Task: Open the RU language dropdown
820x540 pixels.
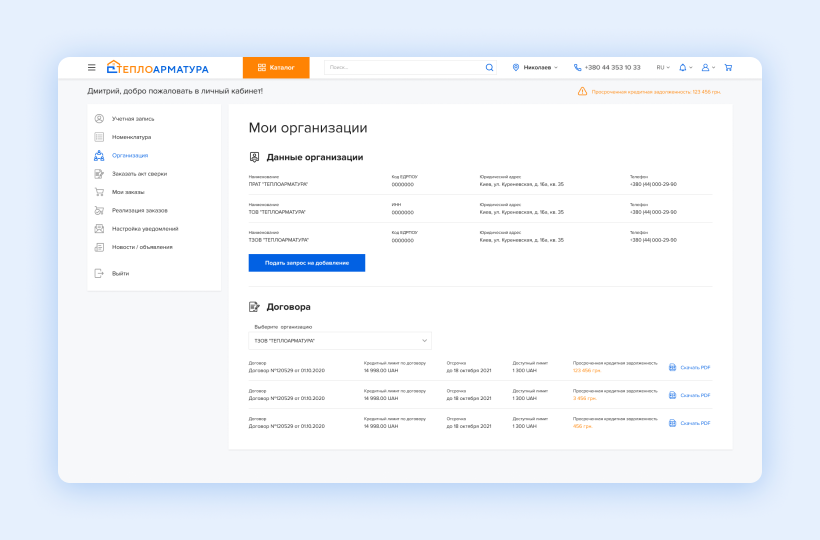Action: coord(663,68)
